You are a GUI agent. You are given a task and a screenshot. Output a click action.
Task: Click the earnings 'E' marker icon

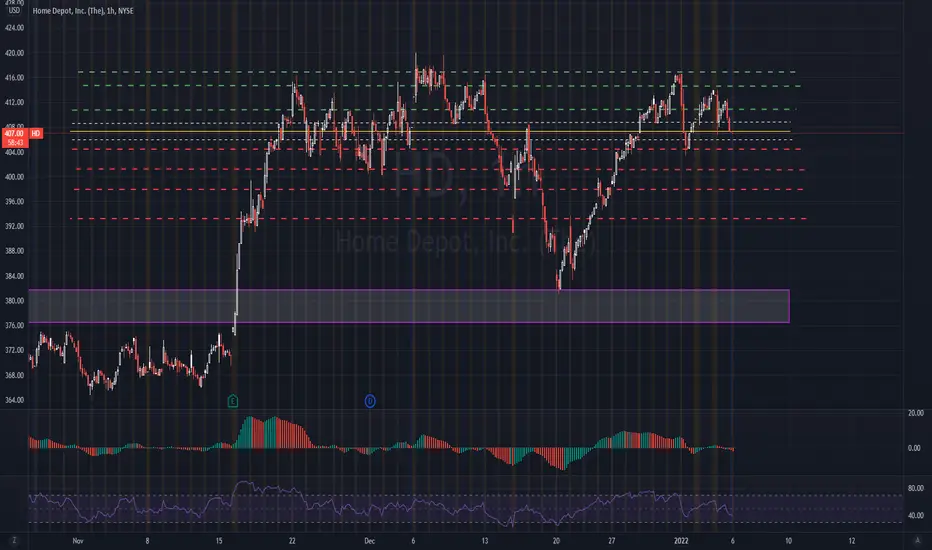[232, 401]
